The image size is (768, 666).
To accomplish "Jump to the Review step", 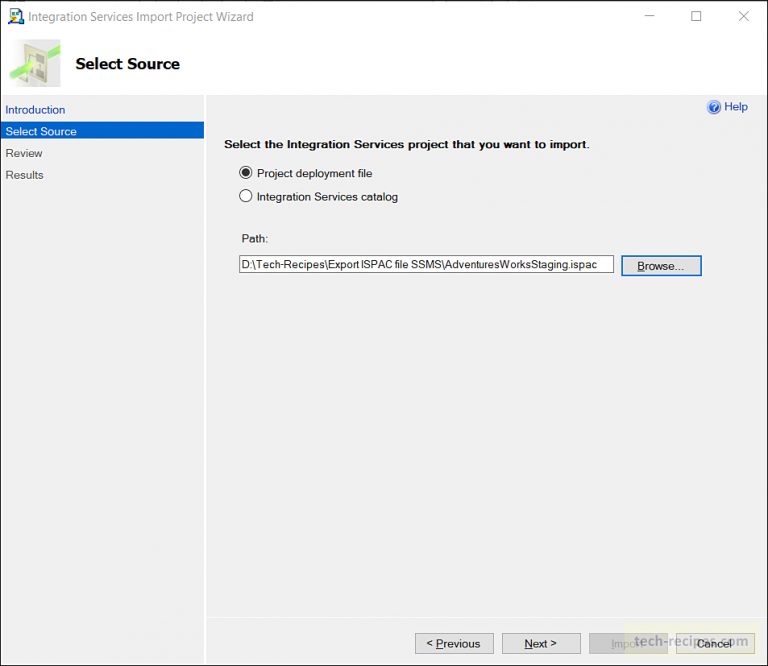I will (24, 153).
